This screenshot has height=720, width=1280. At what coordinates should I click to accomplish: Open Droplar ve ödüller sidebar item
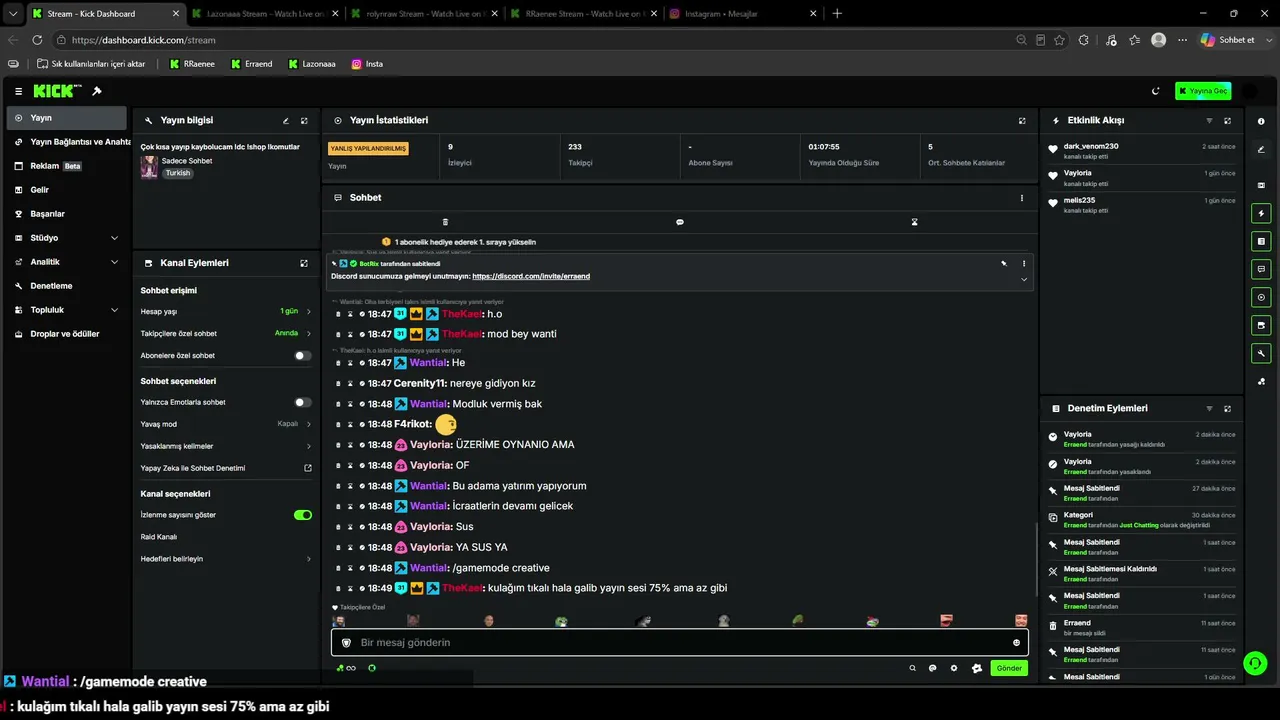(x=66, y=334)
